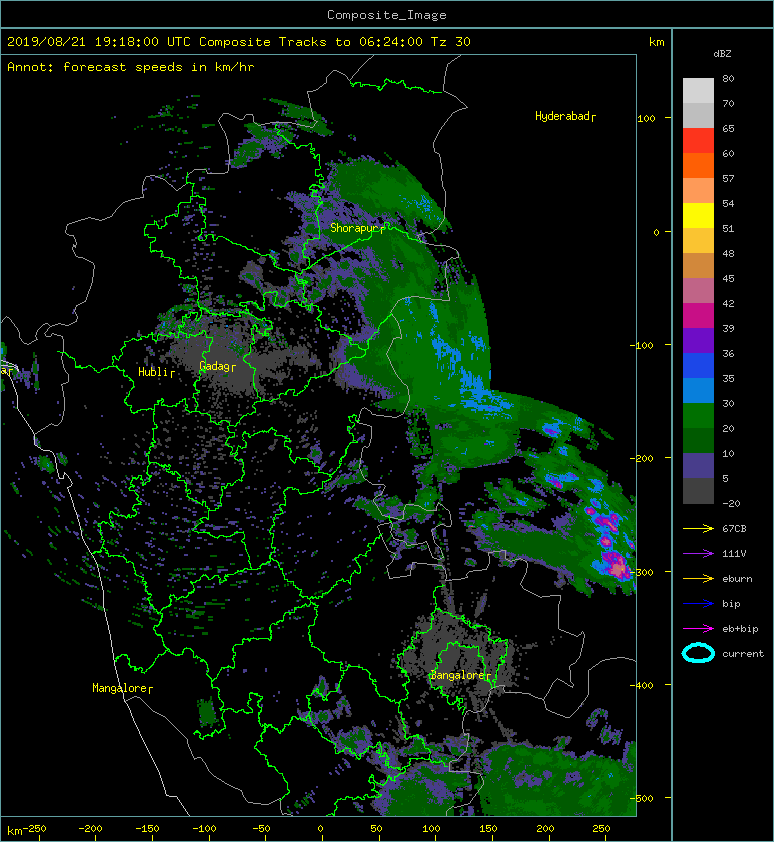Screen dimensions: 774x842
Task: Click the white 80 dBZ color swatch
Action: click(698, 91)
